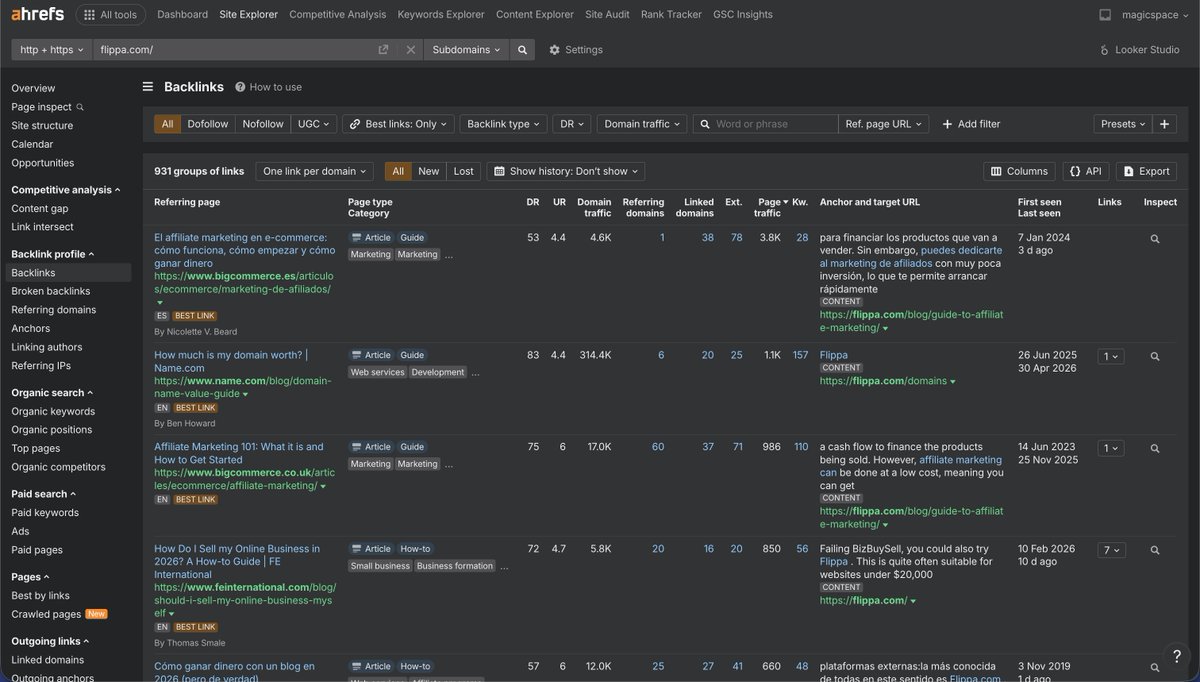The image size is (1200, 682).
Task: Inspect the name.com backlink row
Action: coord(1155,356)
